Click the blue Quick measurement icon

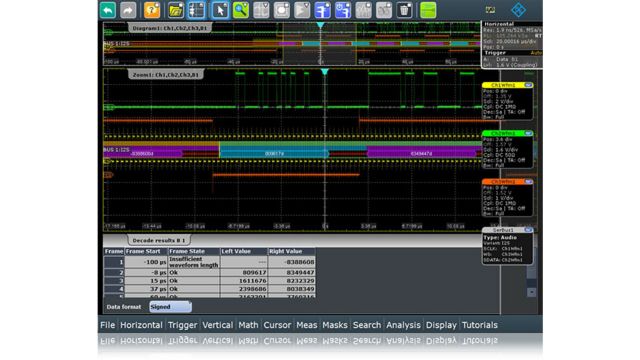tap(343, 10)
